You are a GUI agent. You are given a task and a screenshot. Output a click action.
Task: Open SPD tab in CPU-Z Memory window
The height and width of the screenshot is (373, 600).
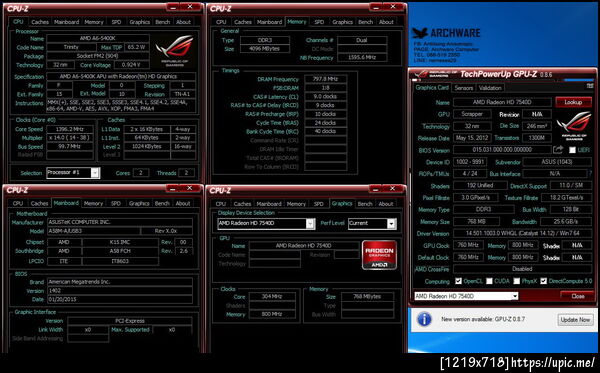point(319,22)
